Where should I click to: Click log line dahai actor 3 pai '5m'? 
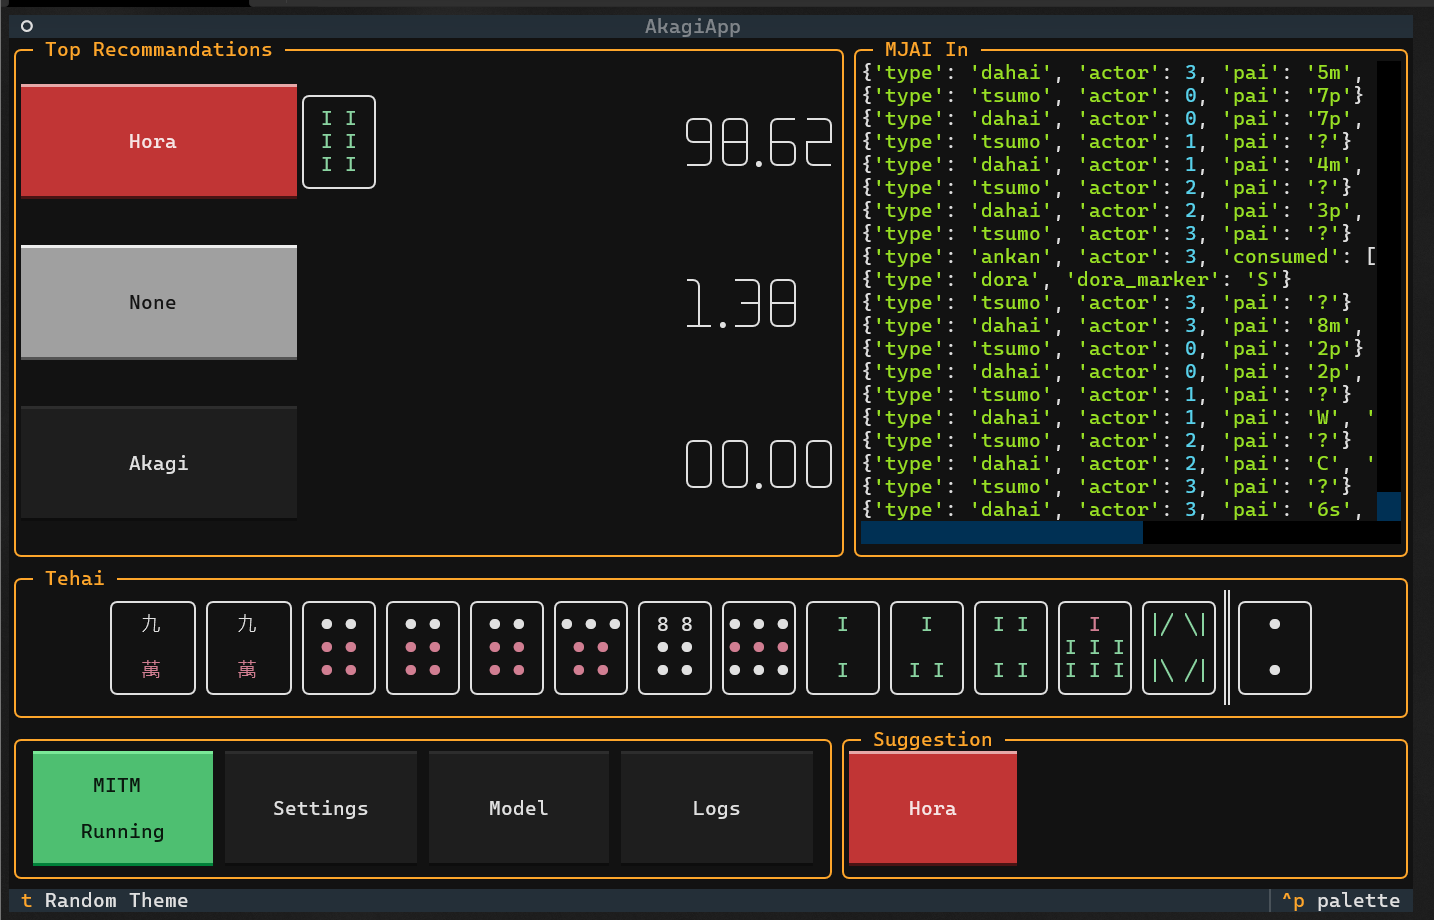(x=1113, y=72)
